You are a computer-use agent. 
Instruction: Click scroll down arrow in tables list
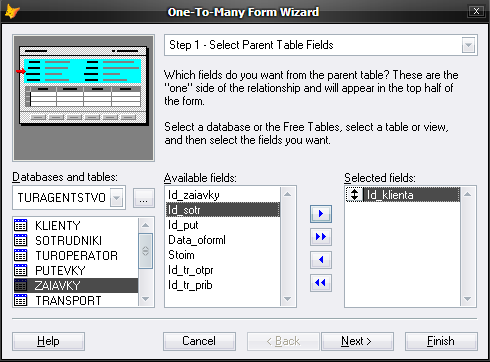pos(145,299)
